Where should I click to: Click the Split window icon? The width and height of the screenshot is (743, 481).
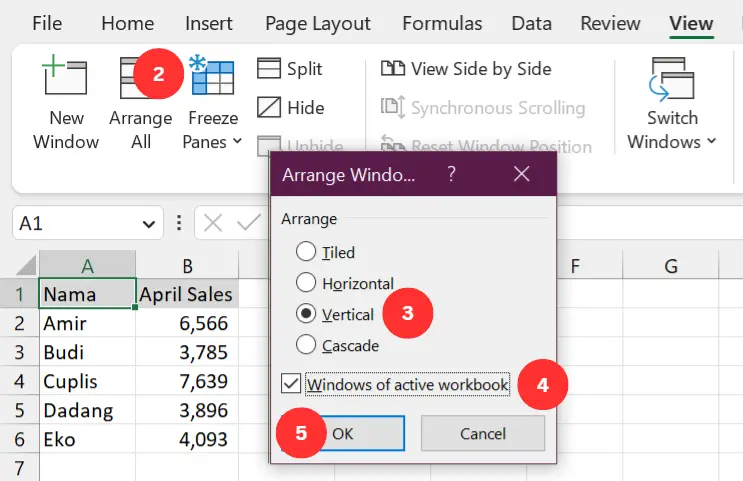click(270, 68)
